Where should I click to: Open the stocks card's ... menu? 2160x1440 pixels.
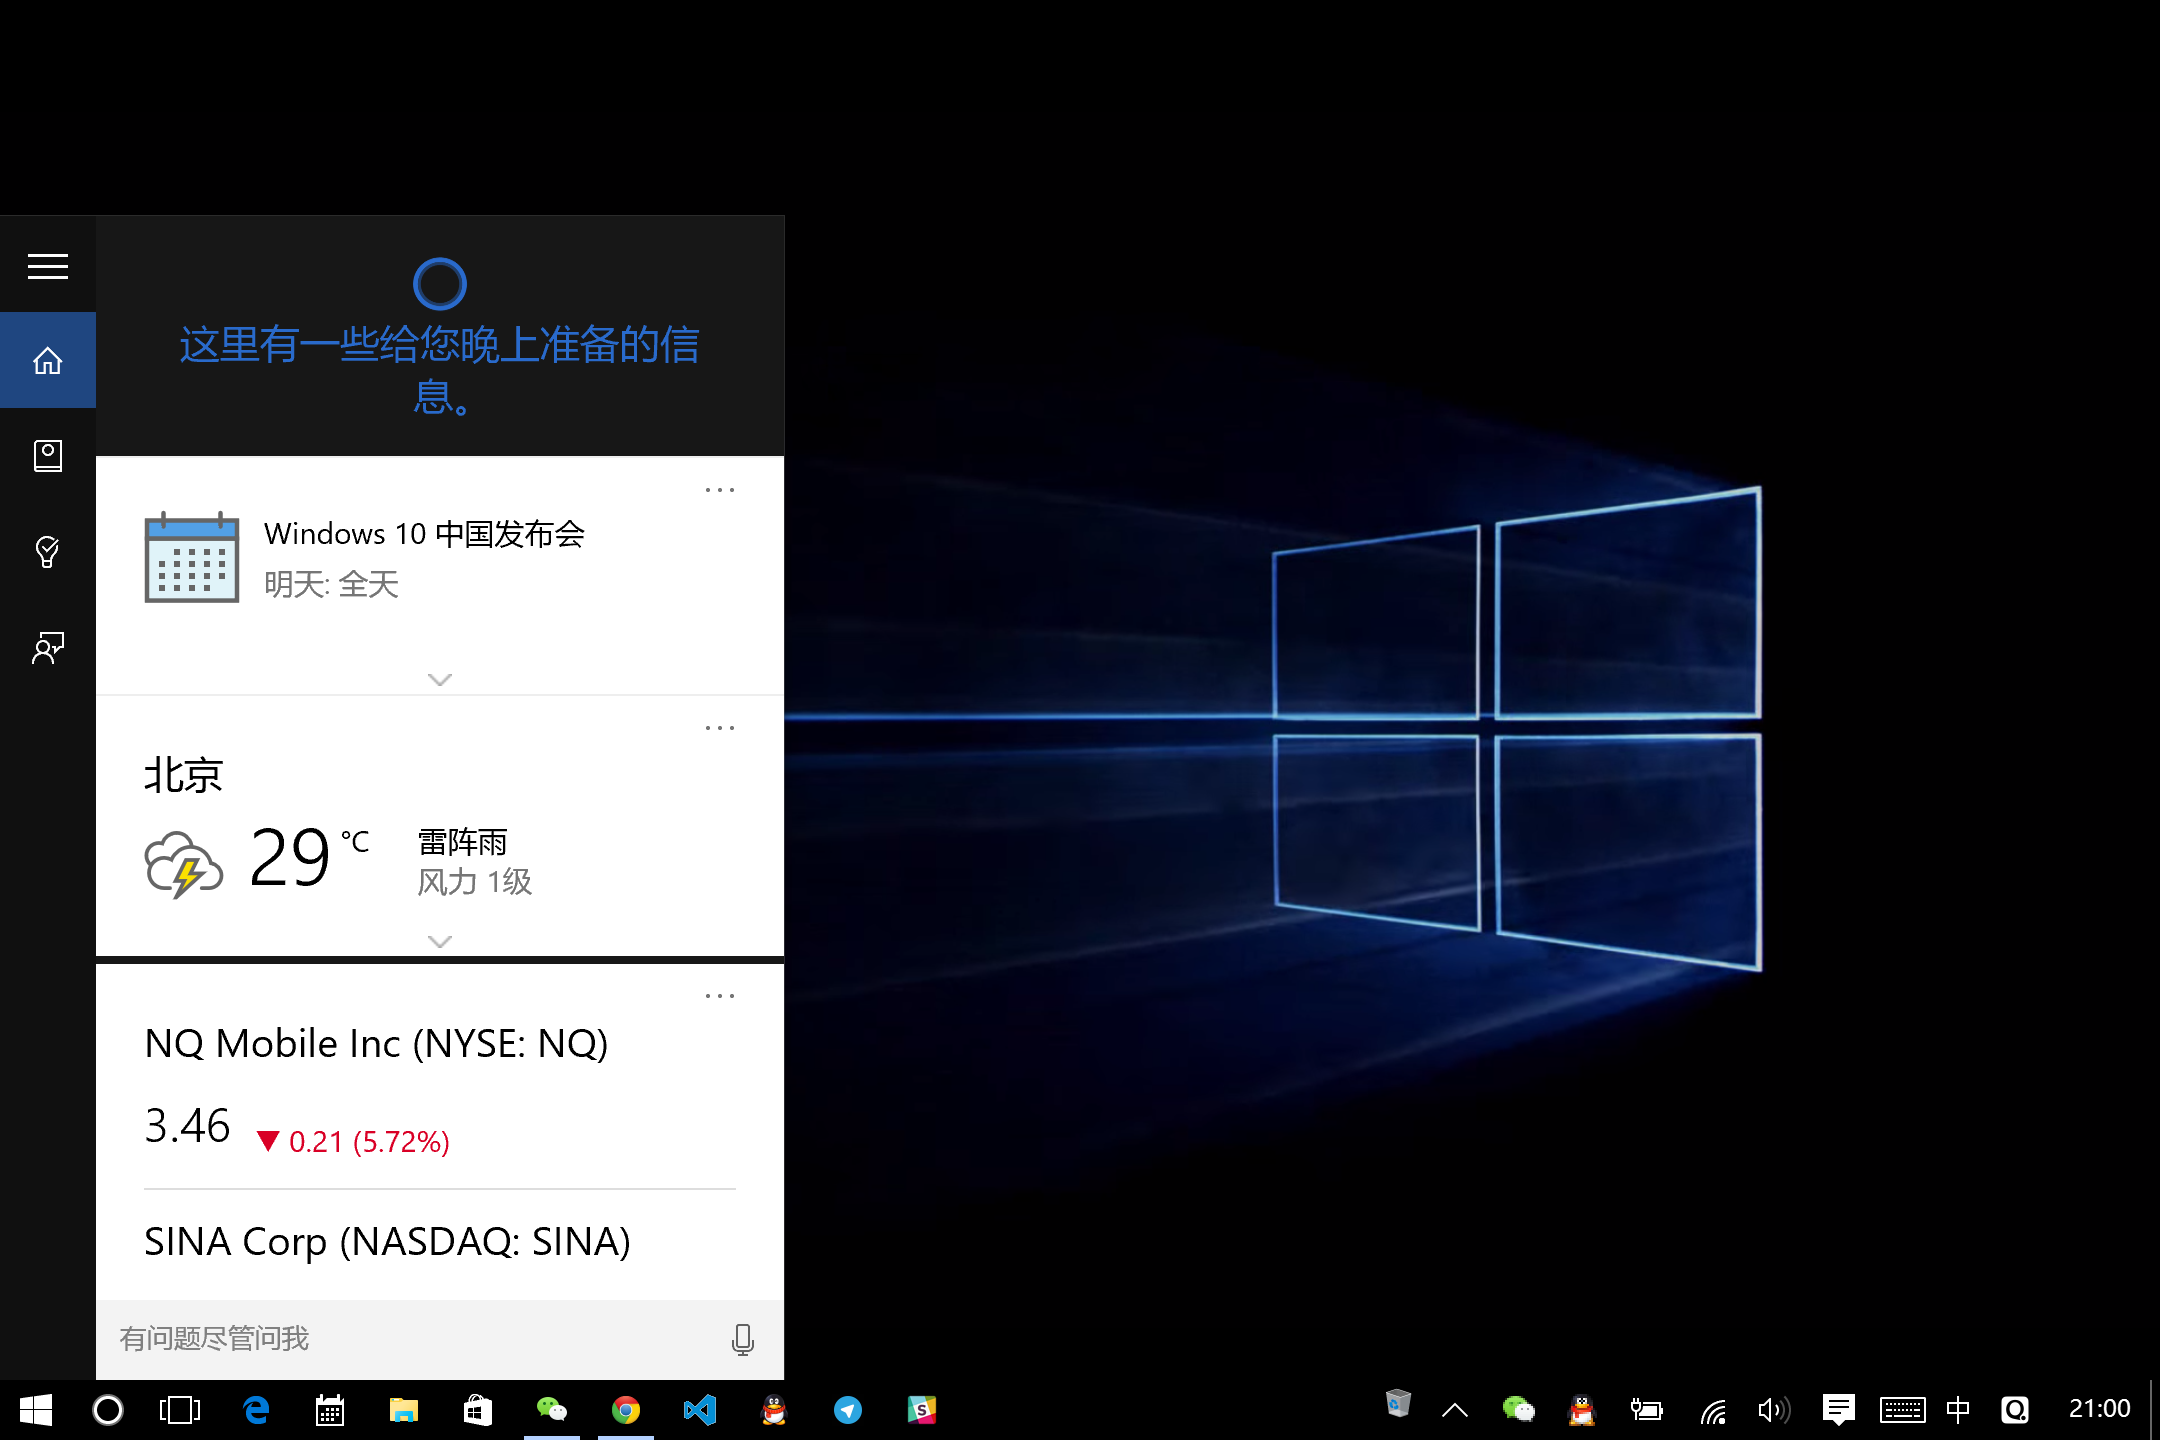click(719, 994)
